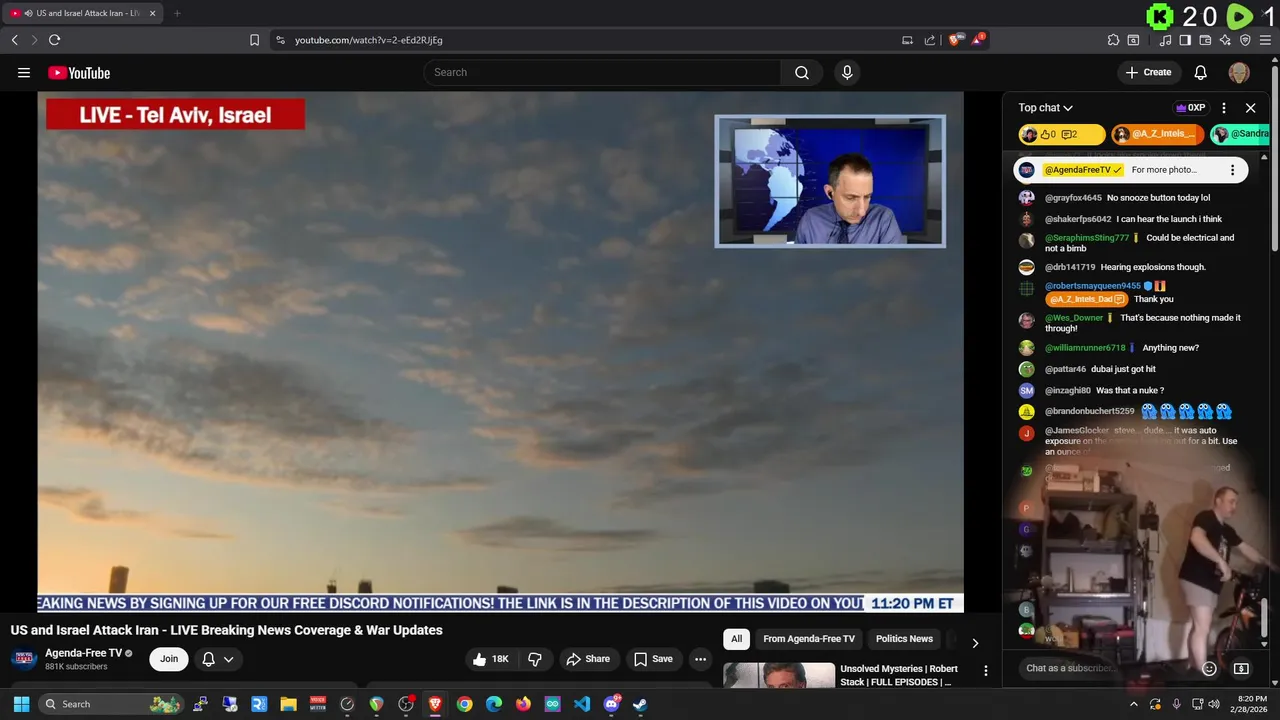Open emoji picker in chat input

coord(1209,668)
